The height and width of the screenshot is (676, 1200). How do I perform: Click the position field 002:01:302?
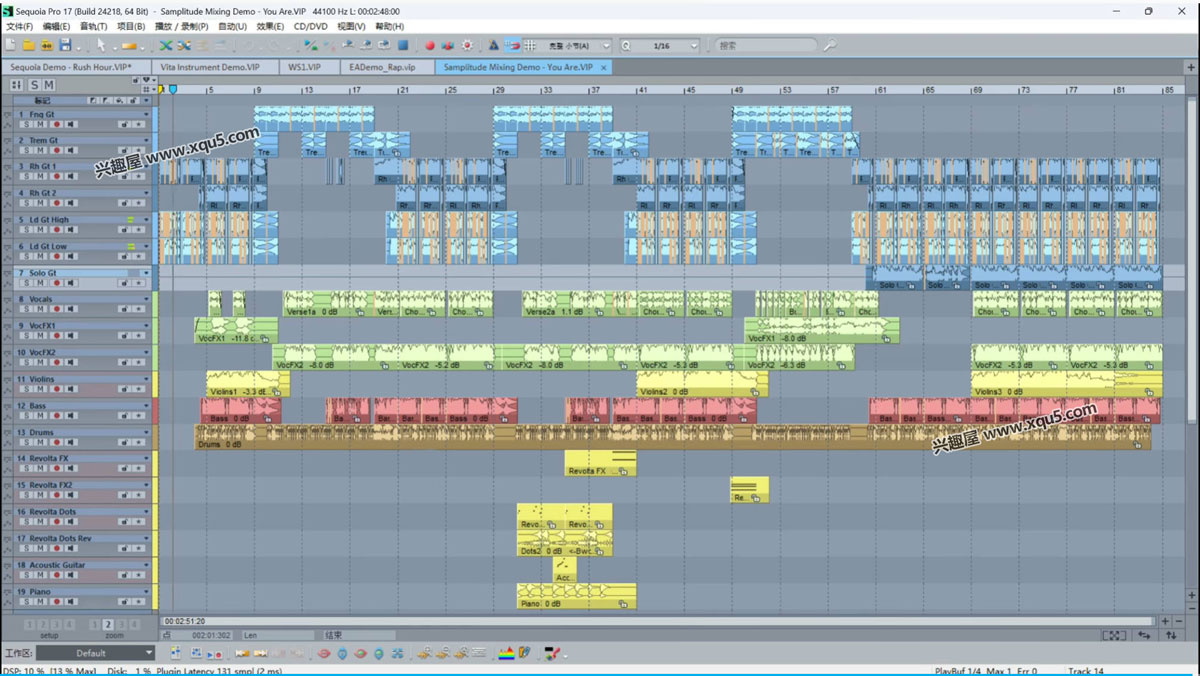click(211, 635)
